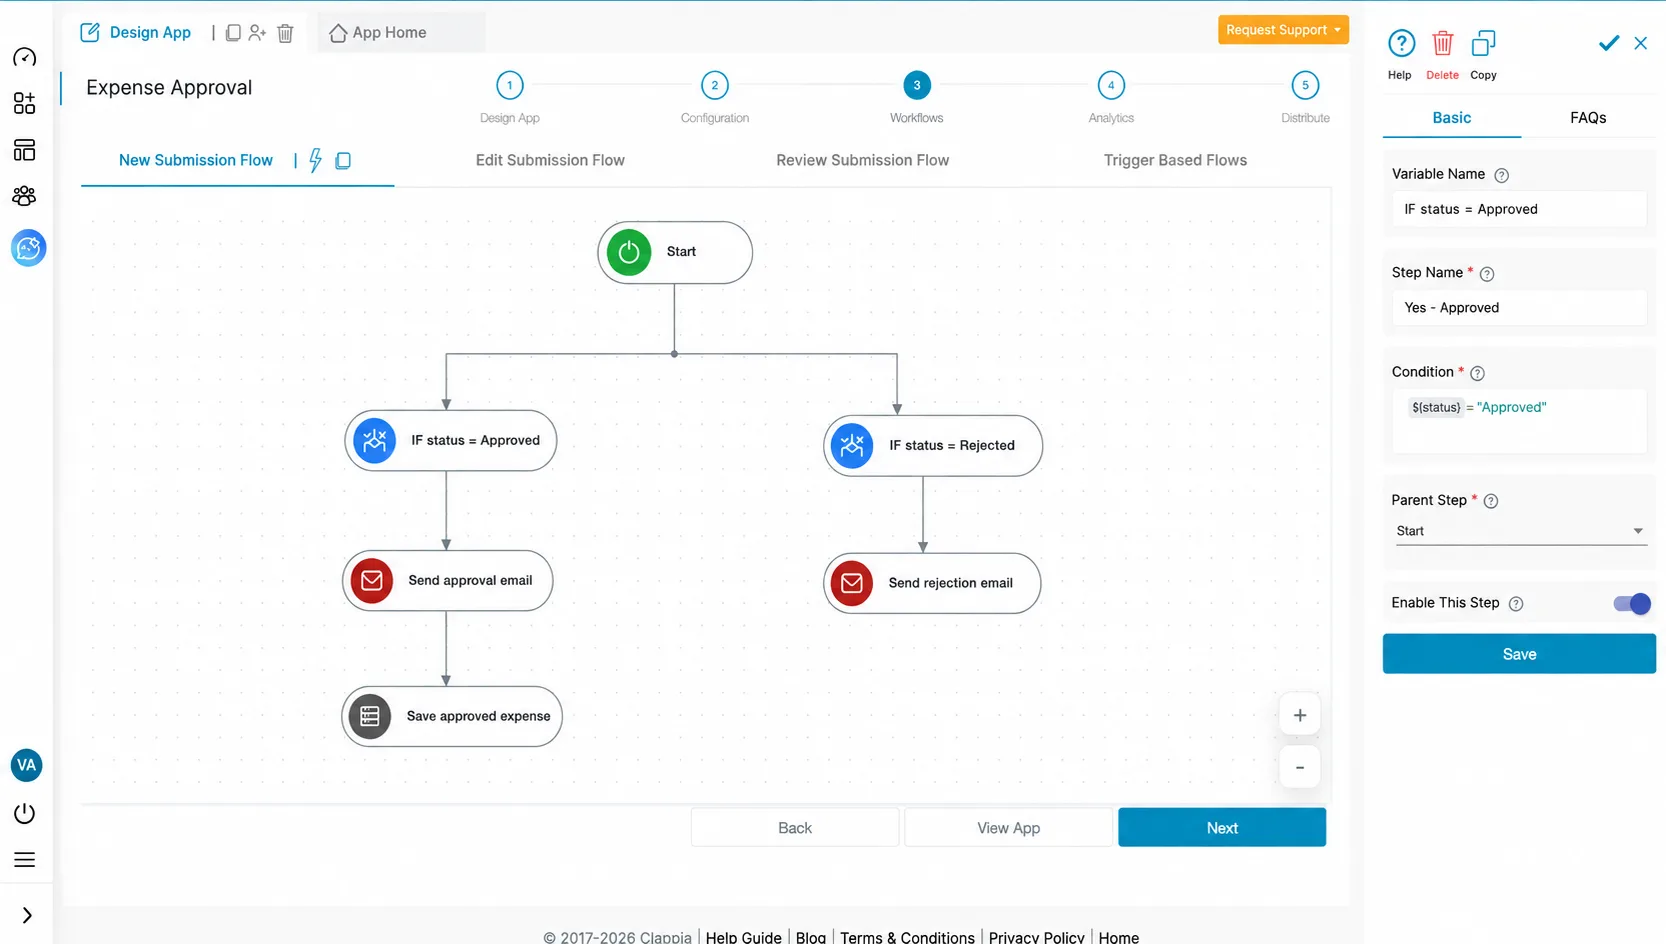This screenshot has width=1666, height=944.
Task: Click the duplicate app icon in header
Action: [x=233, y=33]
